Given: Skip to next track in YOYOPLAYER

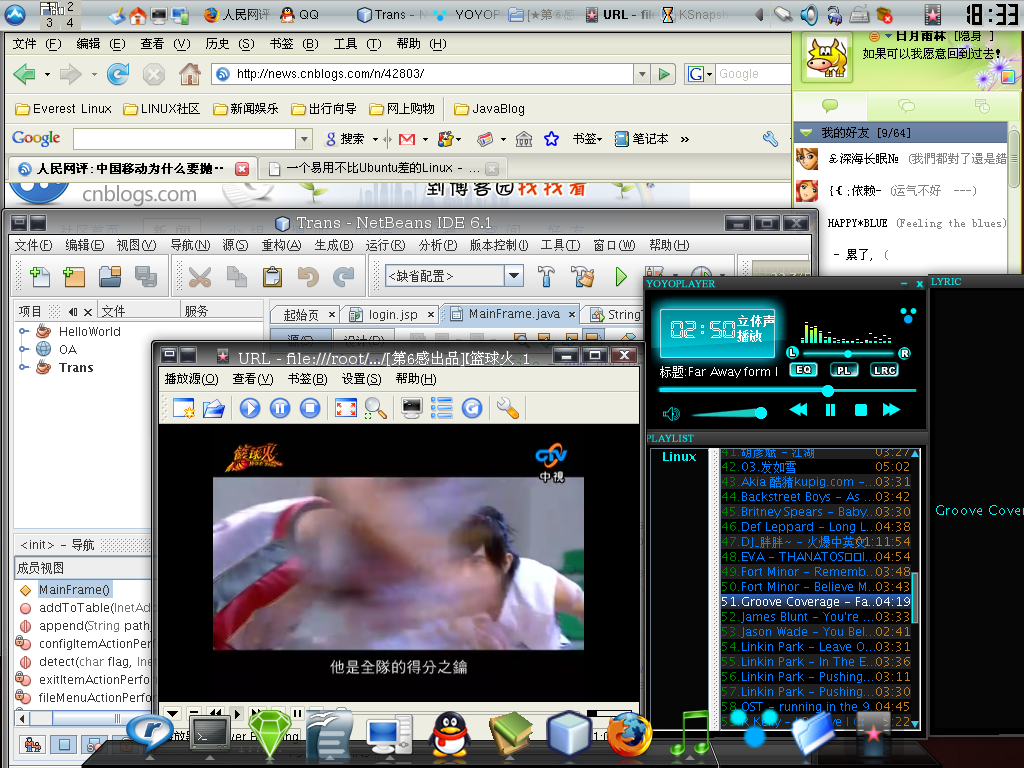Looking at the screenshot, I should click(891, 409).
